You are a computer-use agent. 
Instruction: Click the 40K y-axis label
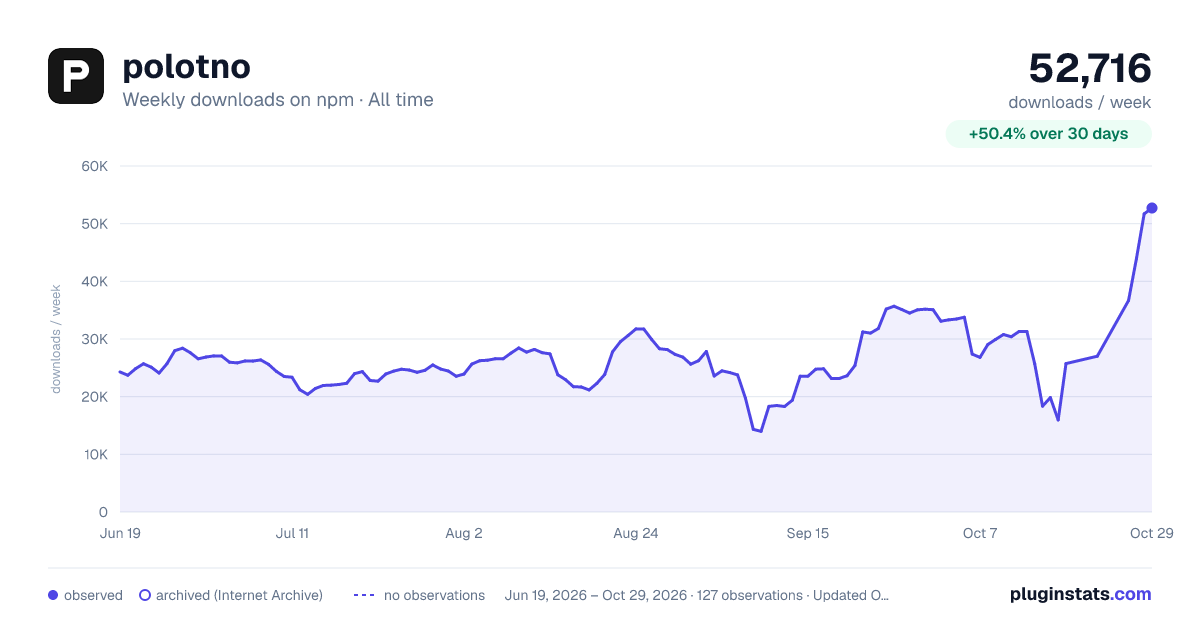pos(94,281)
